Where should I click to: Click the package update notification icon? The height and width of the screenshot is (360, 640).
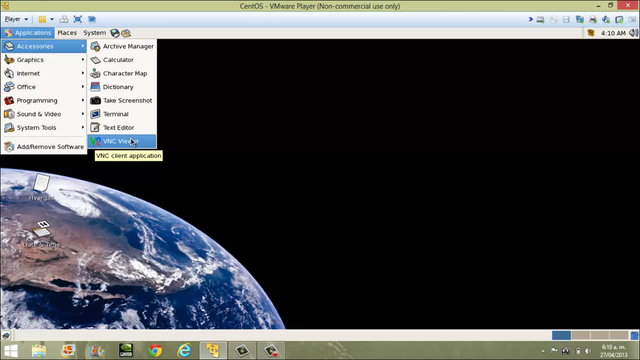click(x=591, y=33)
